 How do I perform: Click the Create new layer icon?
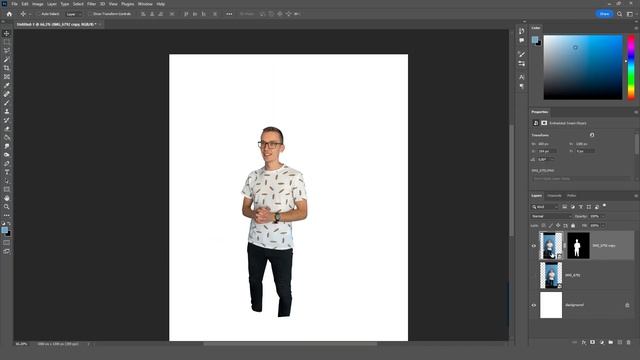pos(620,342)
